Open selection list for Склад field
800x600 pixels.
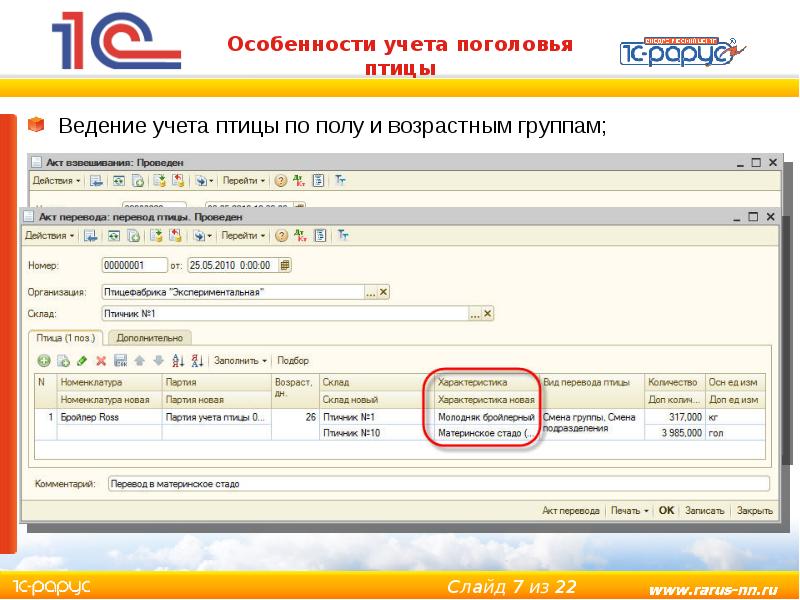(474, 313)
